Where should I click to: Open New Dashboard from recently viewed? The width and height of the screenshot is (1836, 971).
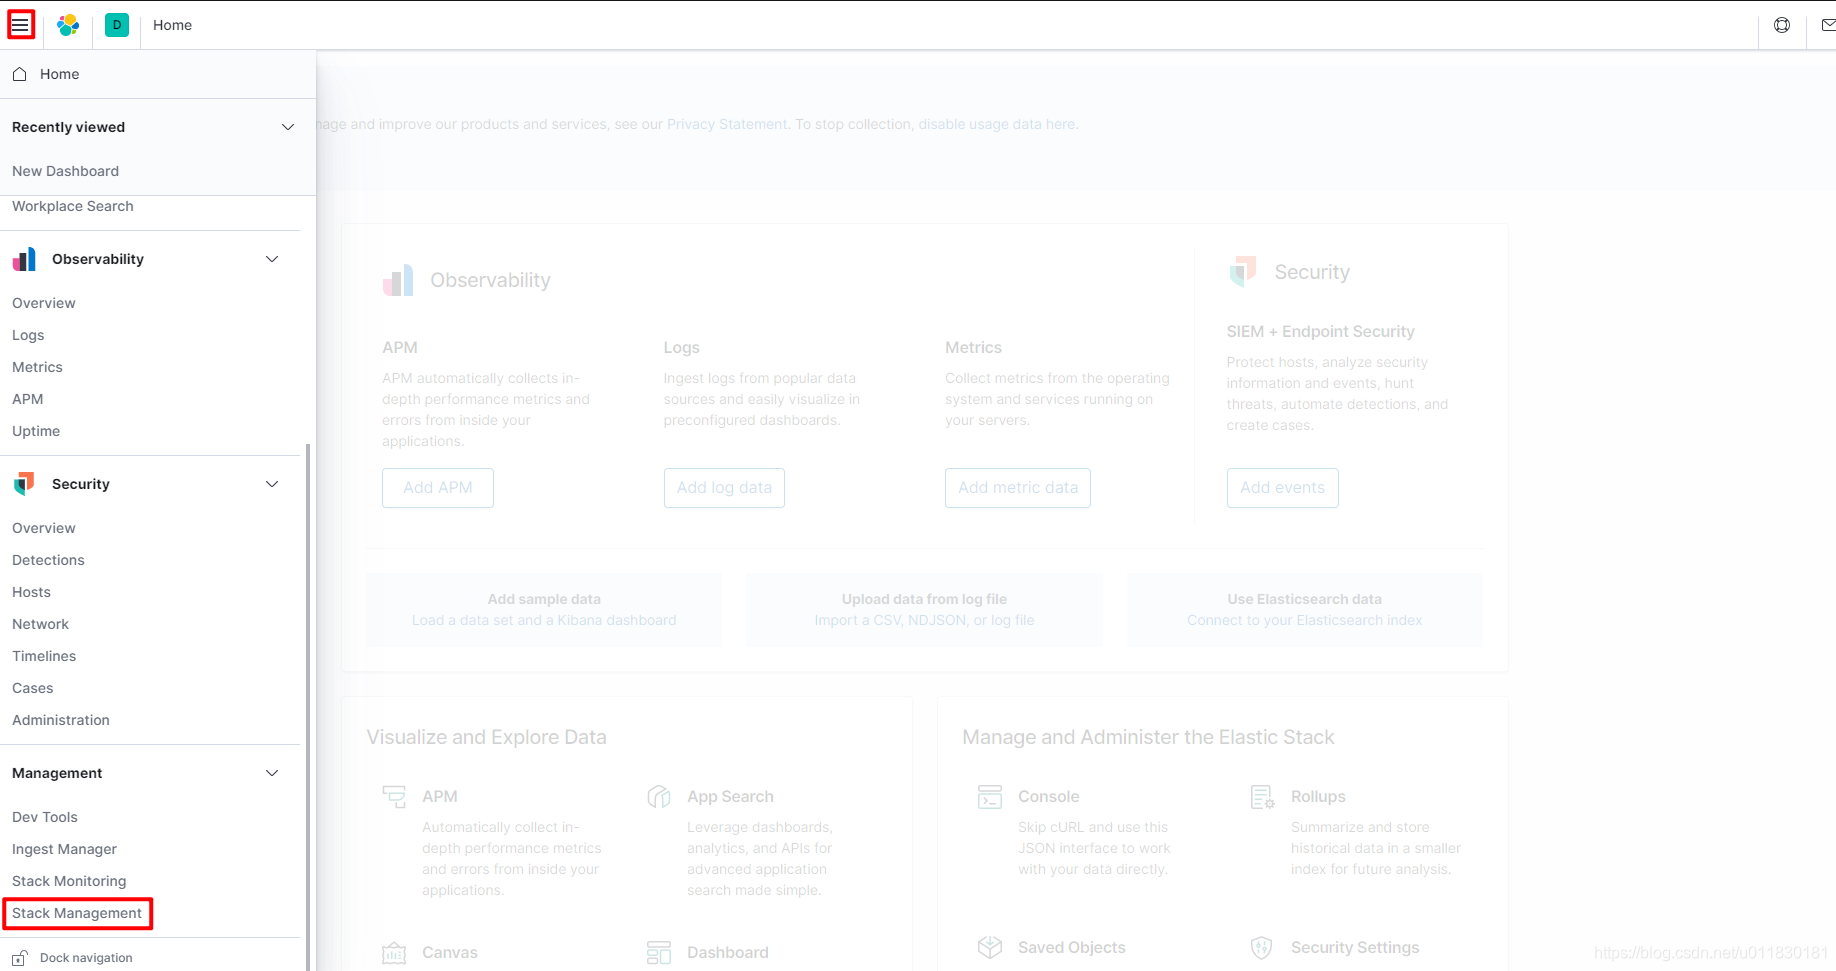click(x=65, y=171)
